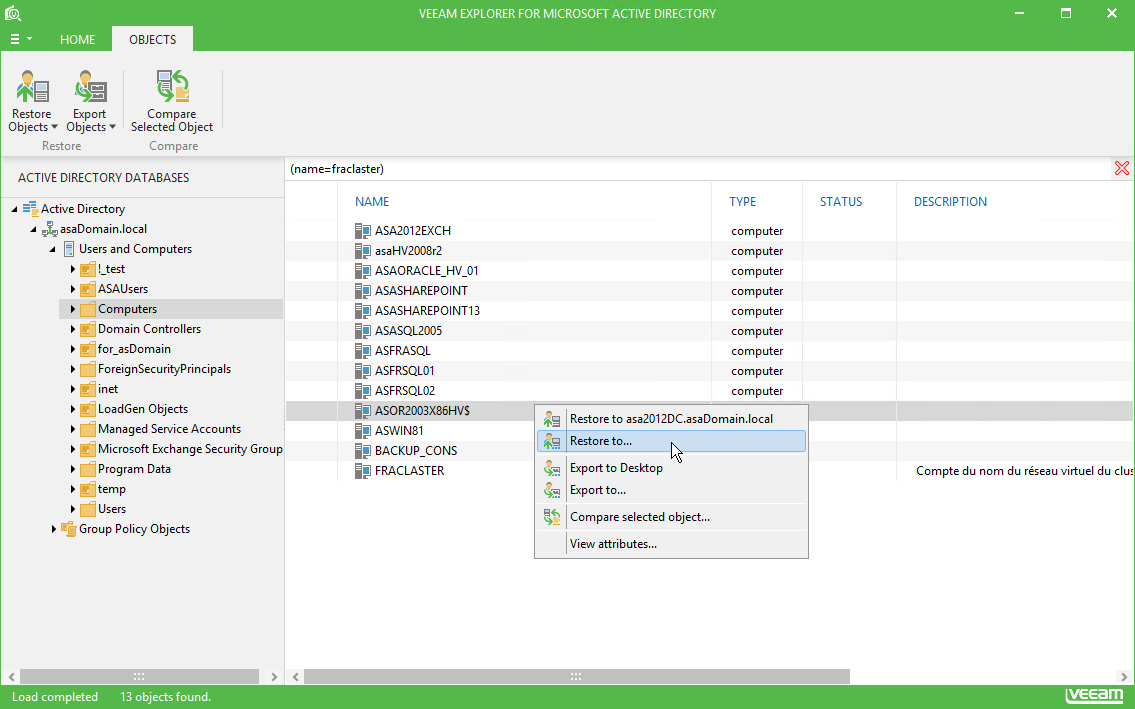1135x709 pixels.
Task: Expand the Computers folder arrow
Action: point(72,309)
